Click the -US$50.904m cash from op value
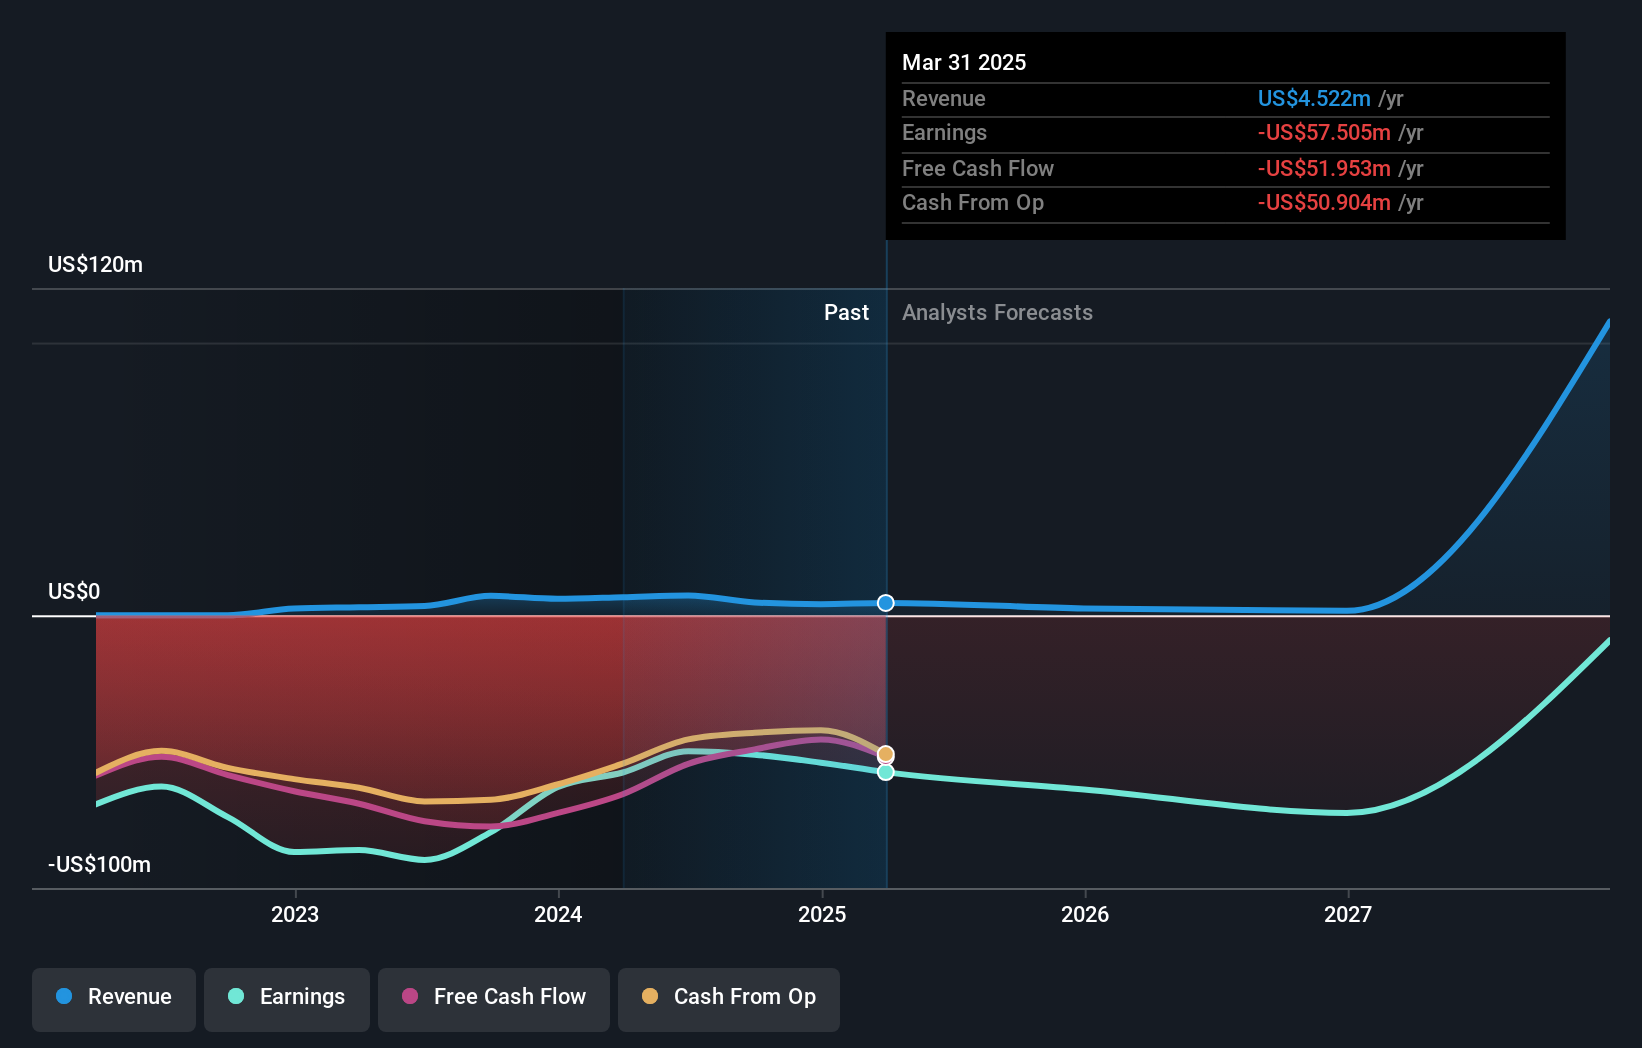1642x1048 pixels. [1324, 203]
